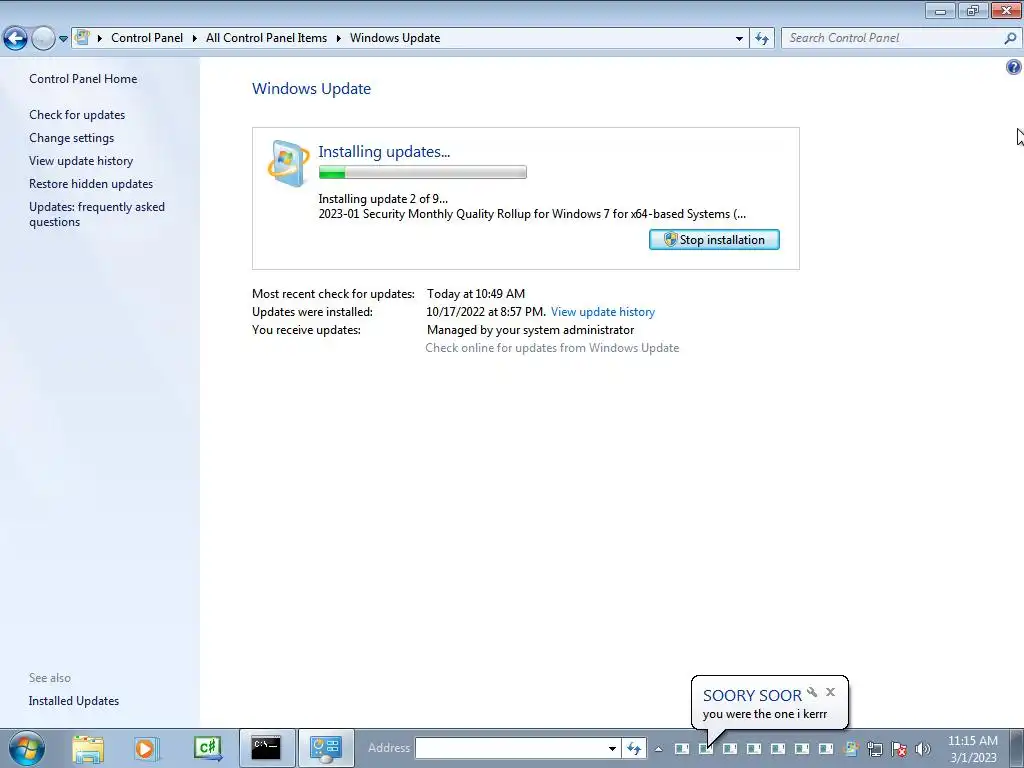Open notification balloon wrench settings icon

pos(812,692)
